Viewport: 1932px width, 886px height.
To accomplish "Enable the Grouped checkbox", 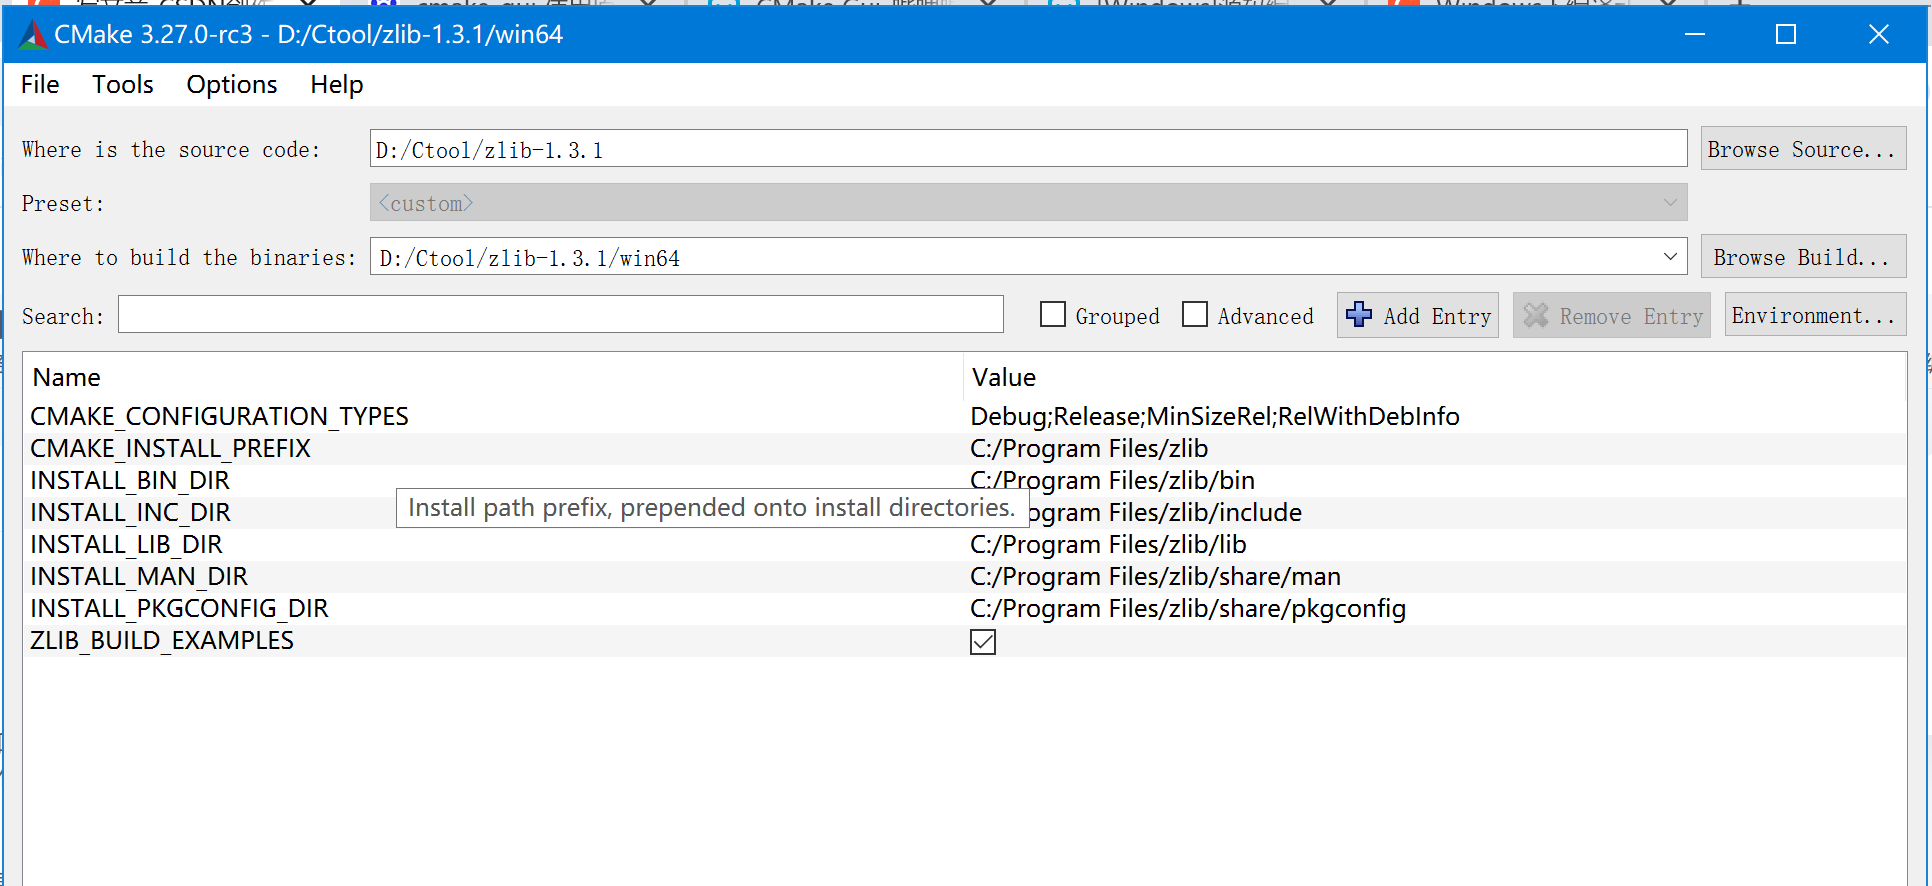I will [x=1053, y=315].
